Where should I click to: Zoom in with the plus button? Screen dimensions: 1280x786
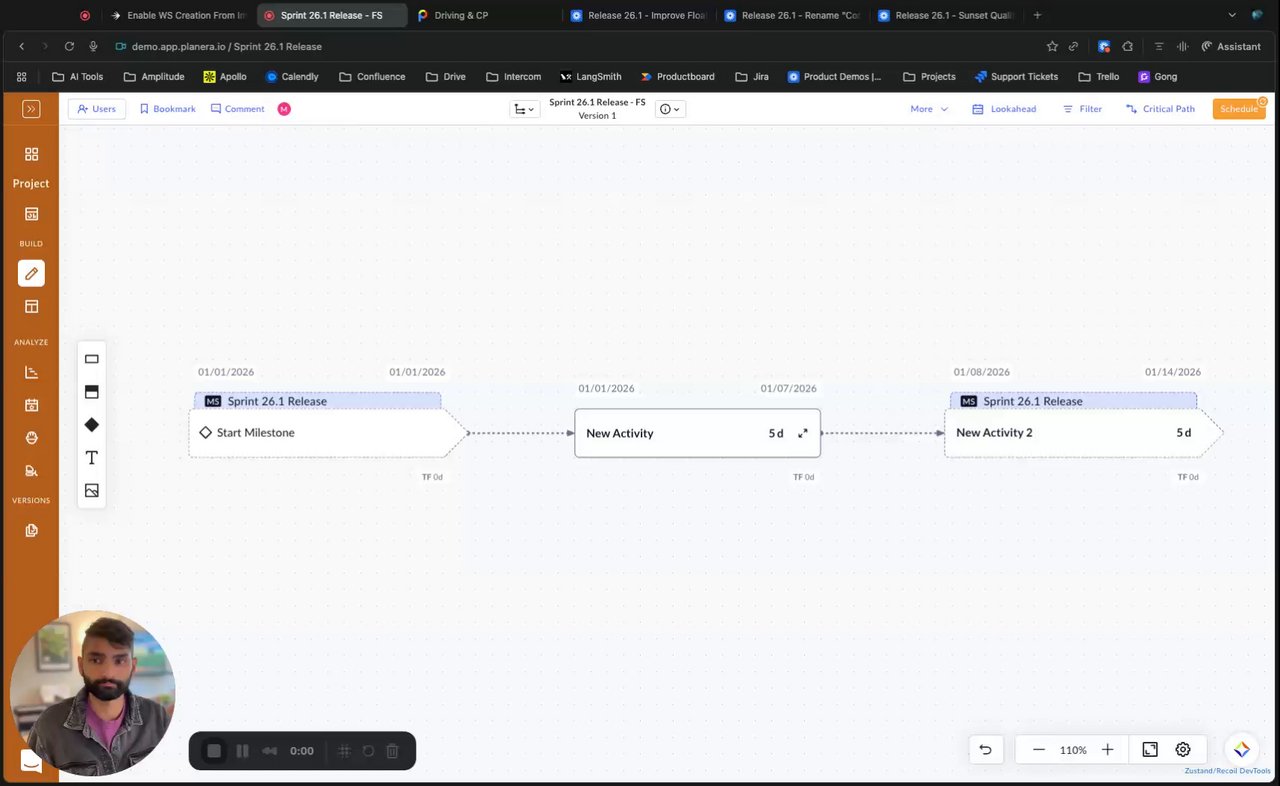[x=1107, y=750]
